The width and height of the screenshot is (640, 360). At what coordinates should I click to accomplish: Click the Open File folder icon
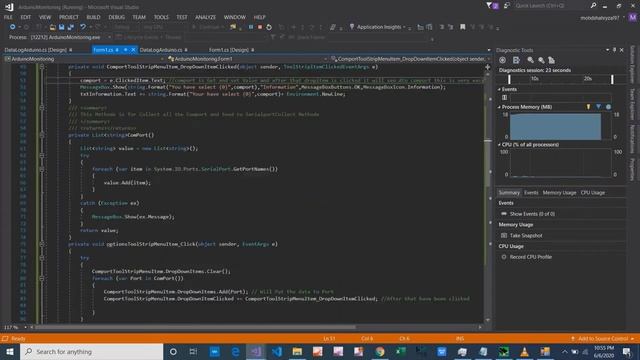click(x=52, y=27)
